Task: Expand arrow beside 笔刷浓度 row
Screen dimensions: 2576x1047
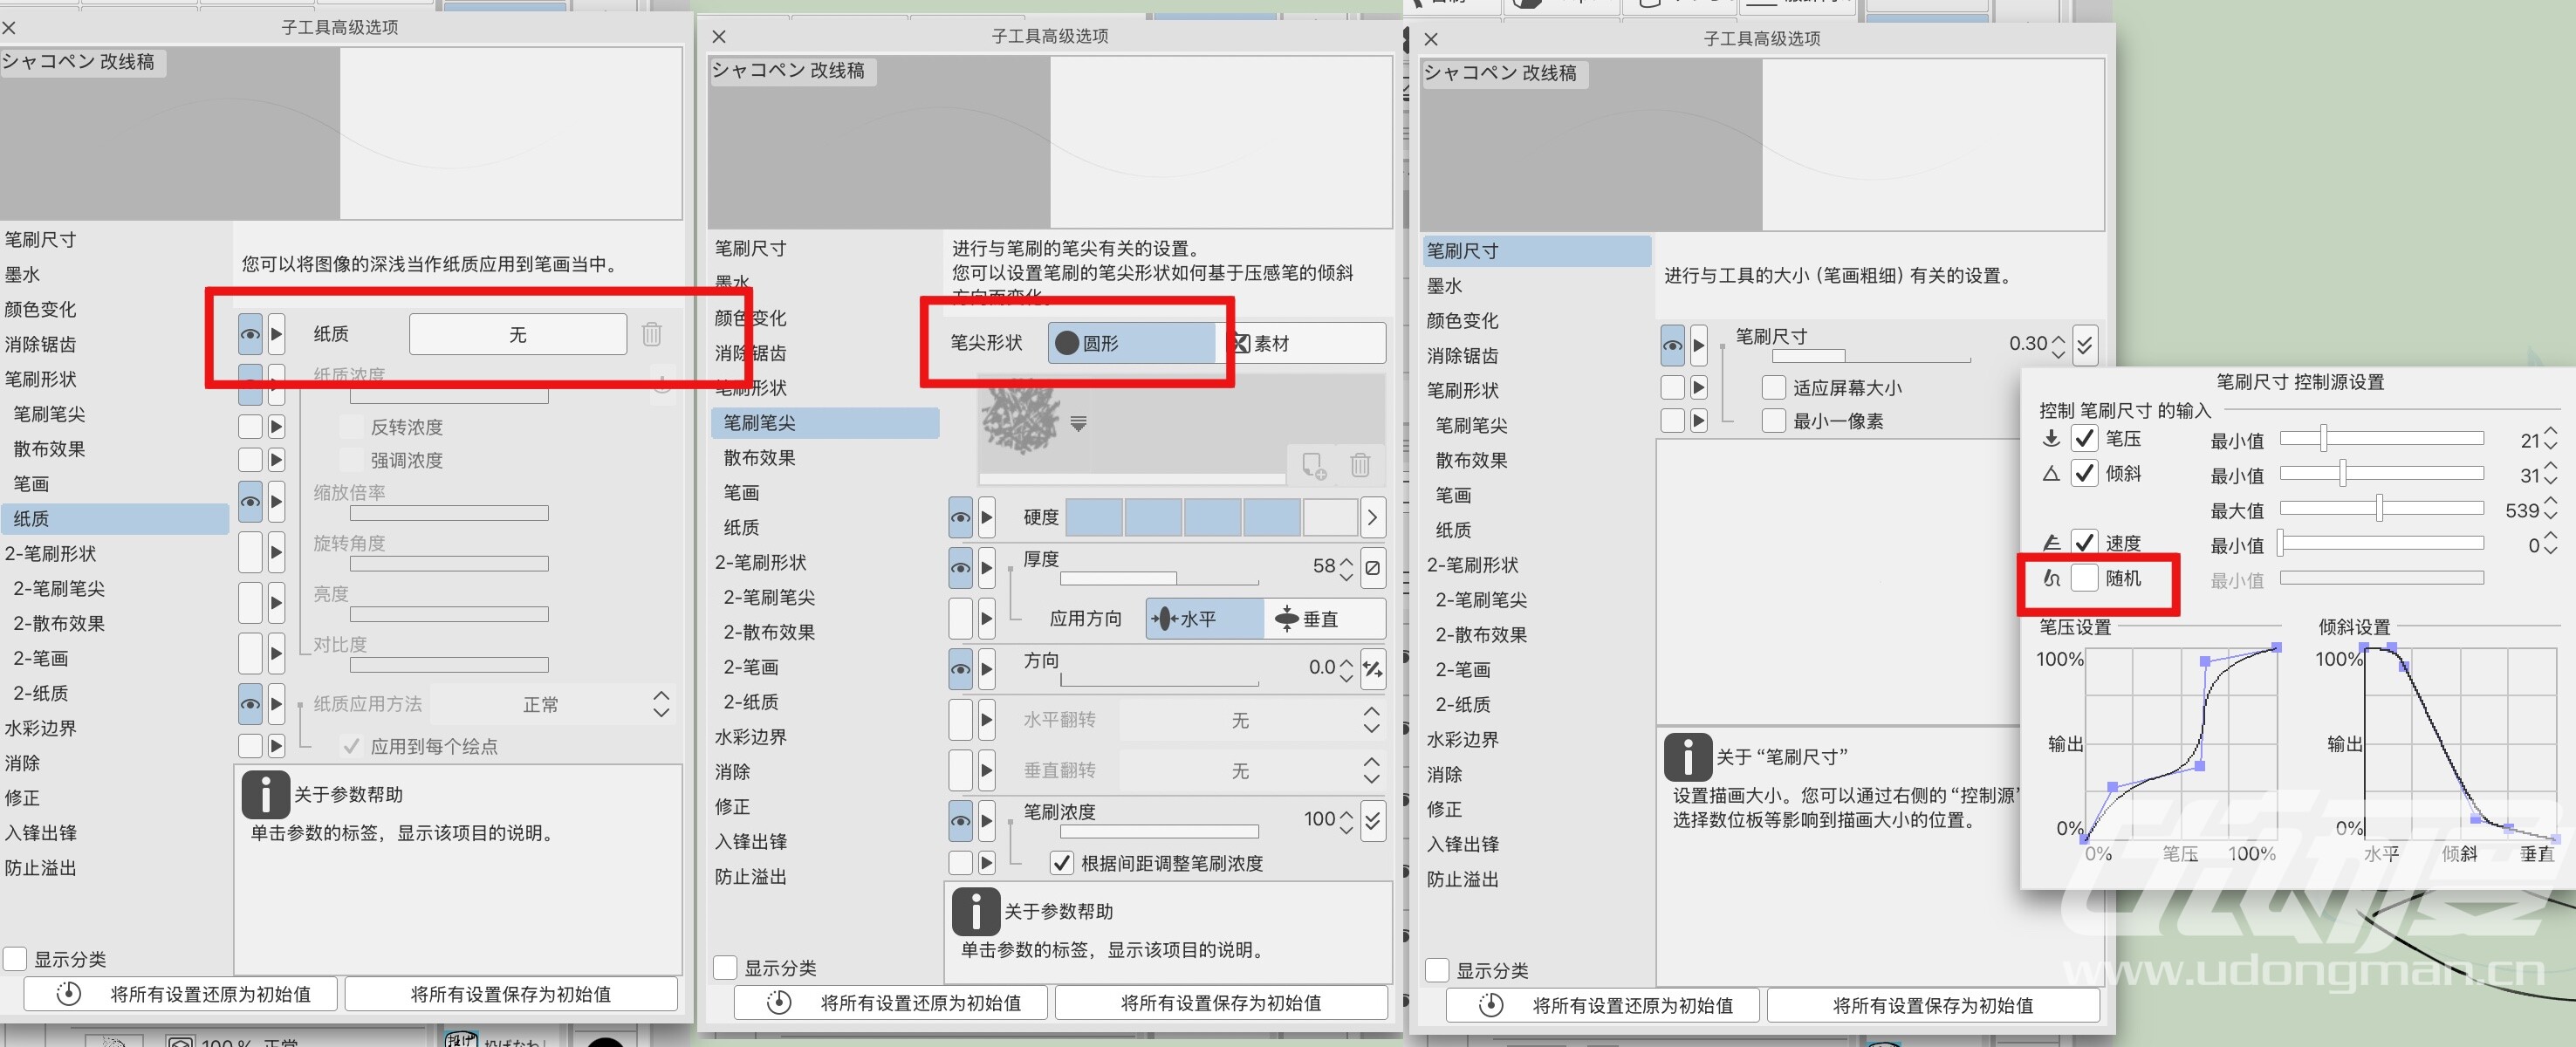Action: coord(986,820)
